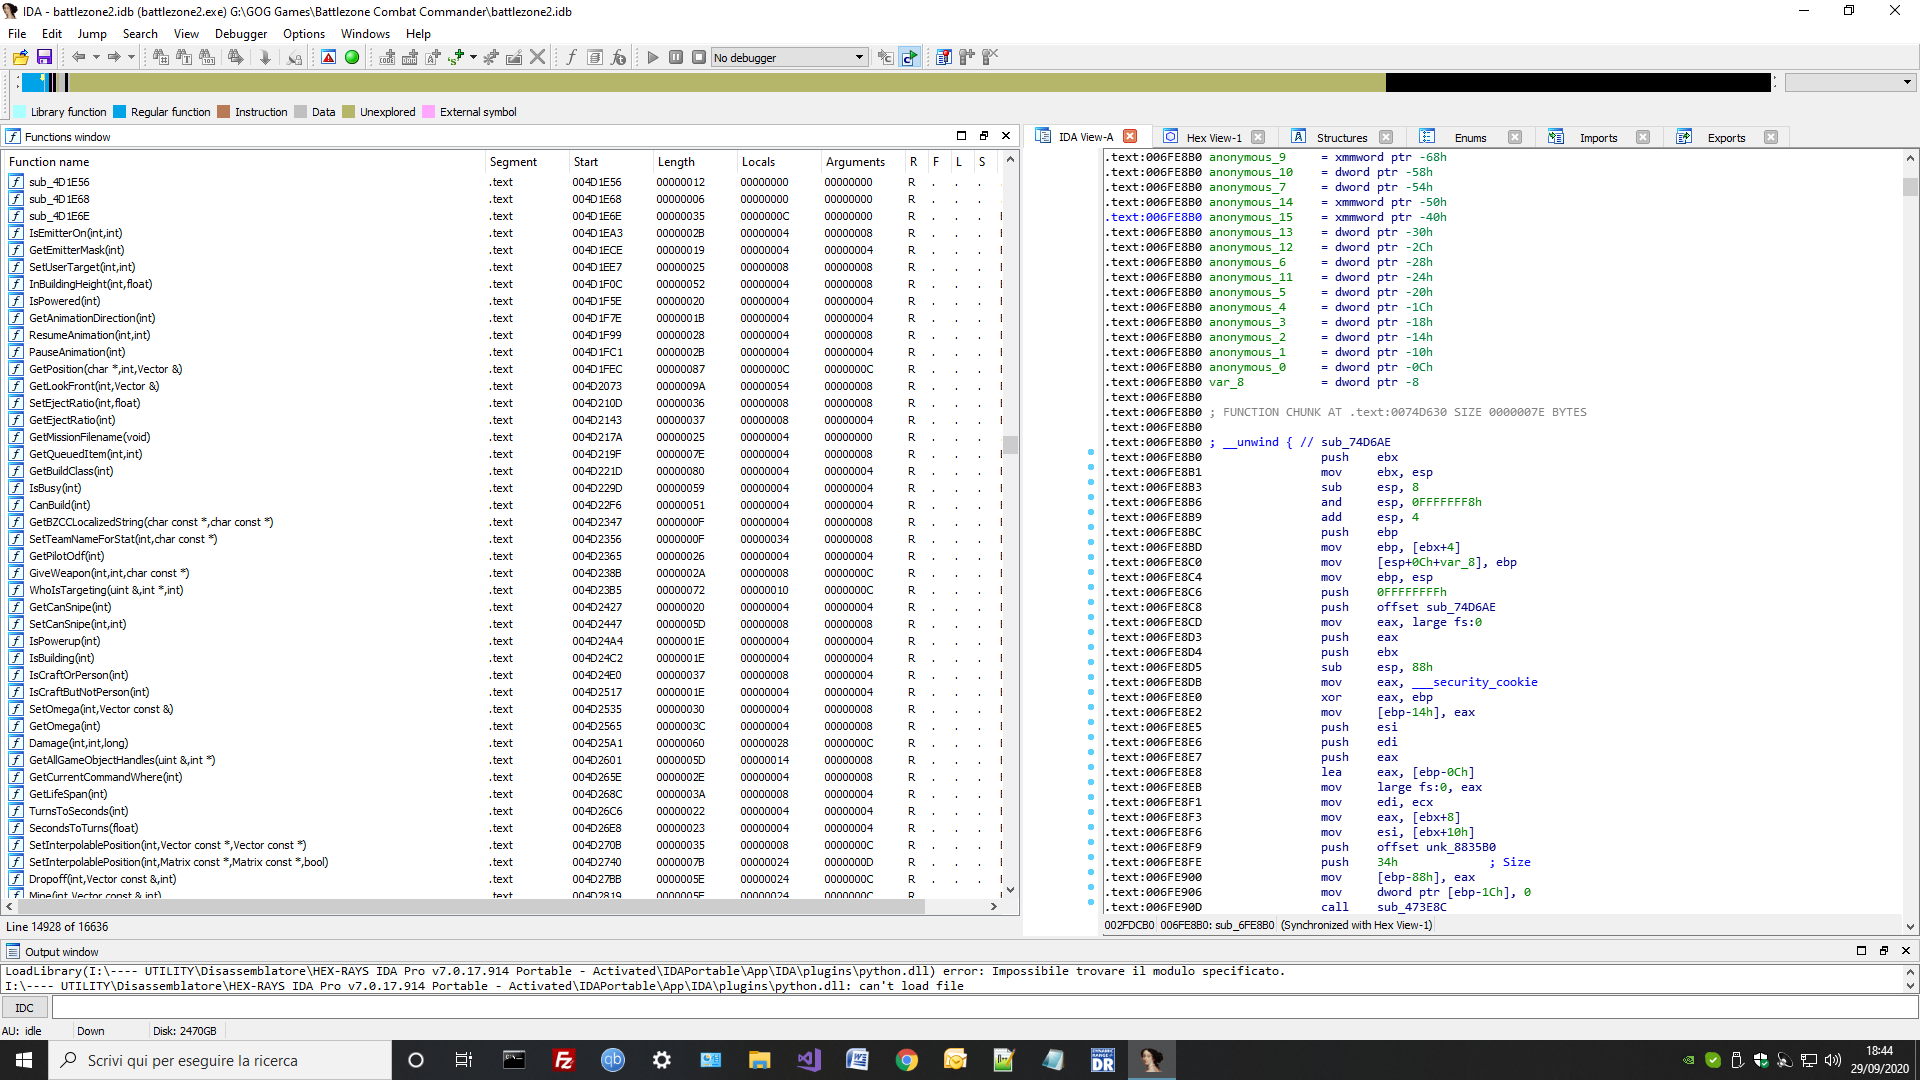Expand the jump forward history arrow
Viewport: 1920px width, 1080px height.
point(131,58)
